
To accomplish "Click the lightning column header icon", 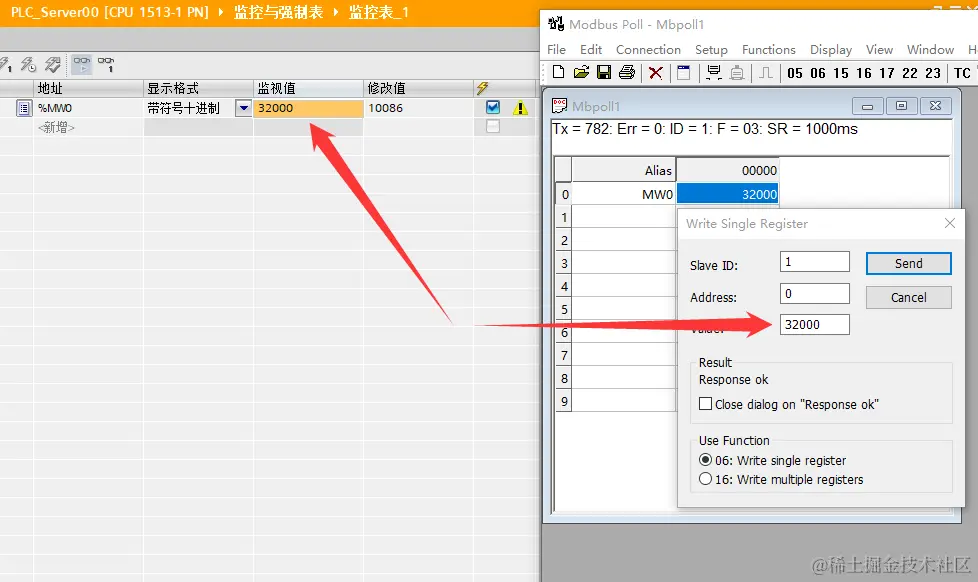I will pos(482,88).
